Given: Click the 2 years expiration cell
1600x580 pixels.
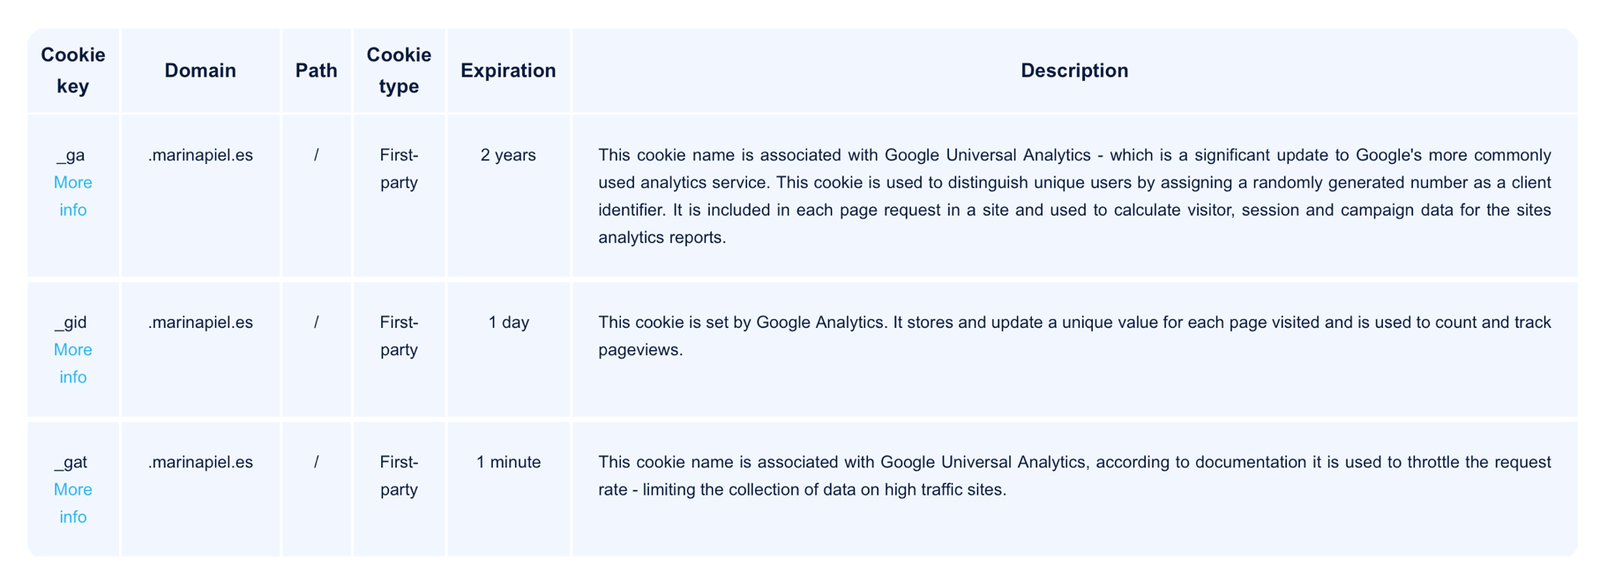Looking at the screenshot, I should pyautogui.click(x=508, y=155).
